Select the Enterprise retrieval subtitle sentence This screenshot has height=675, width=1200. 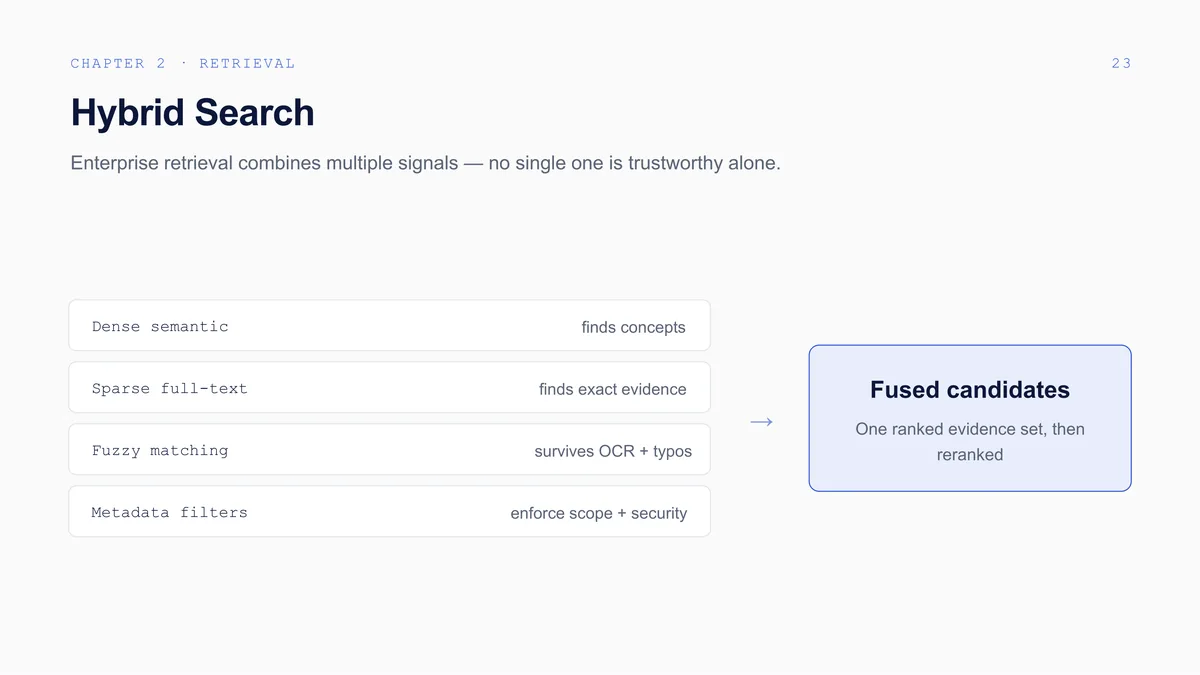(425, 163)
